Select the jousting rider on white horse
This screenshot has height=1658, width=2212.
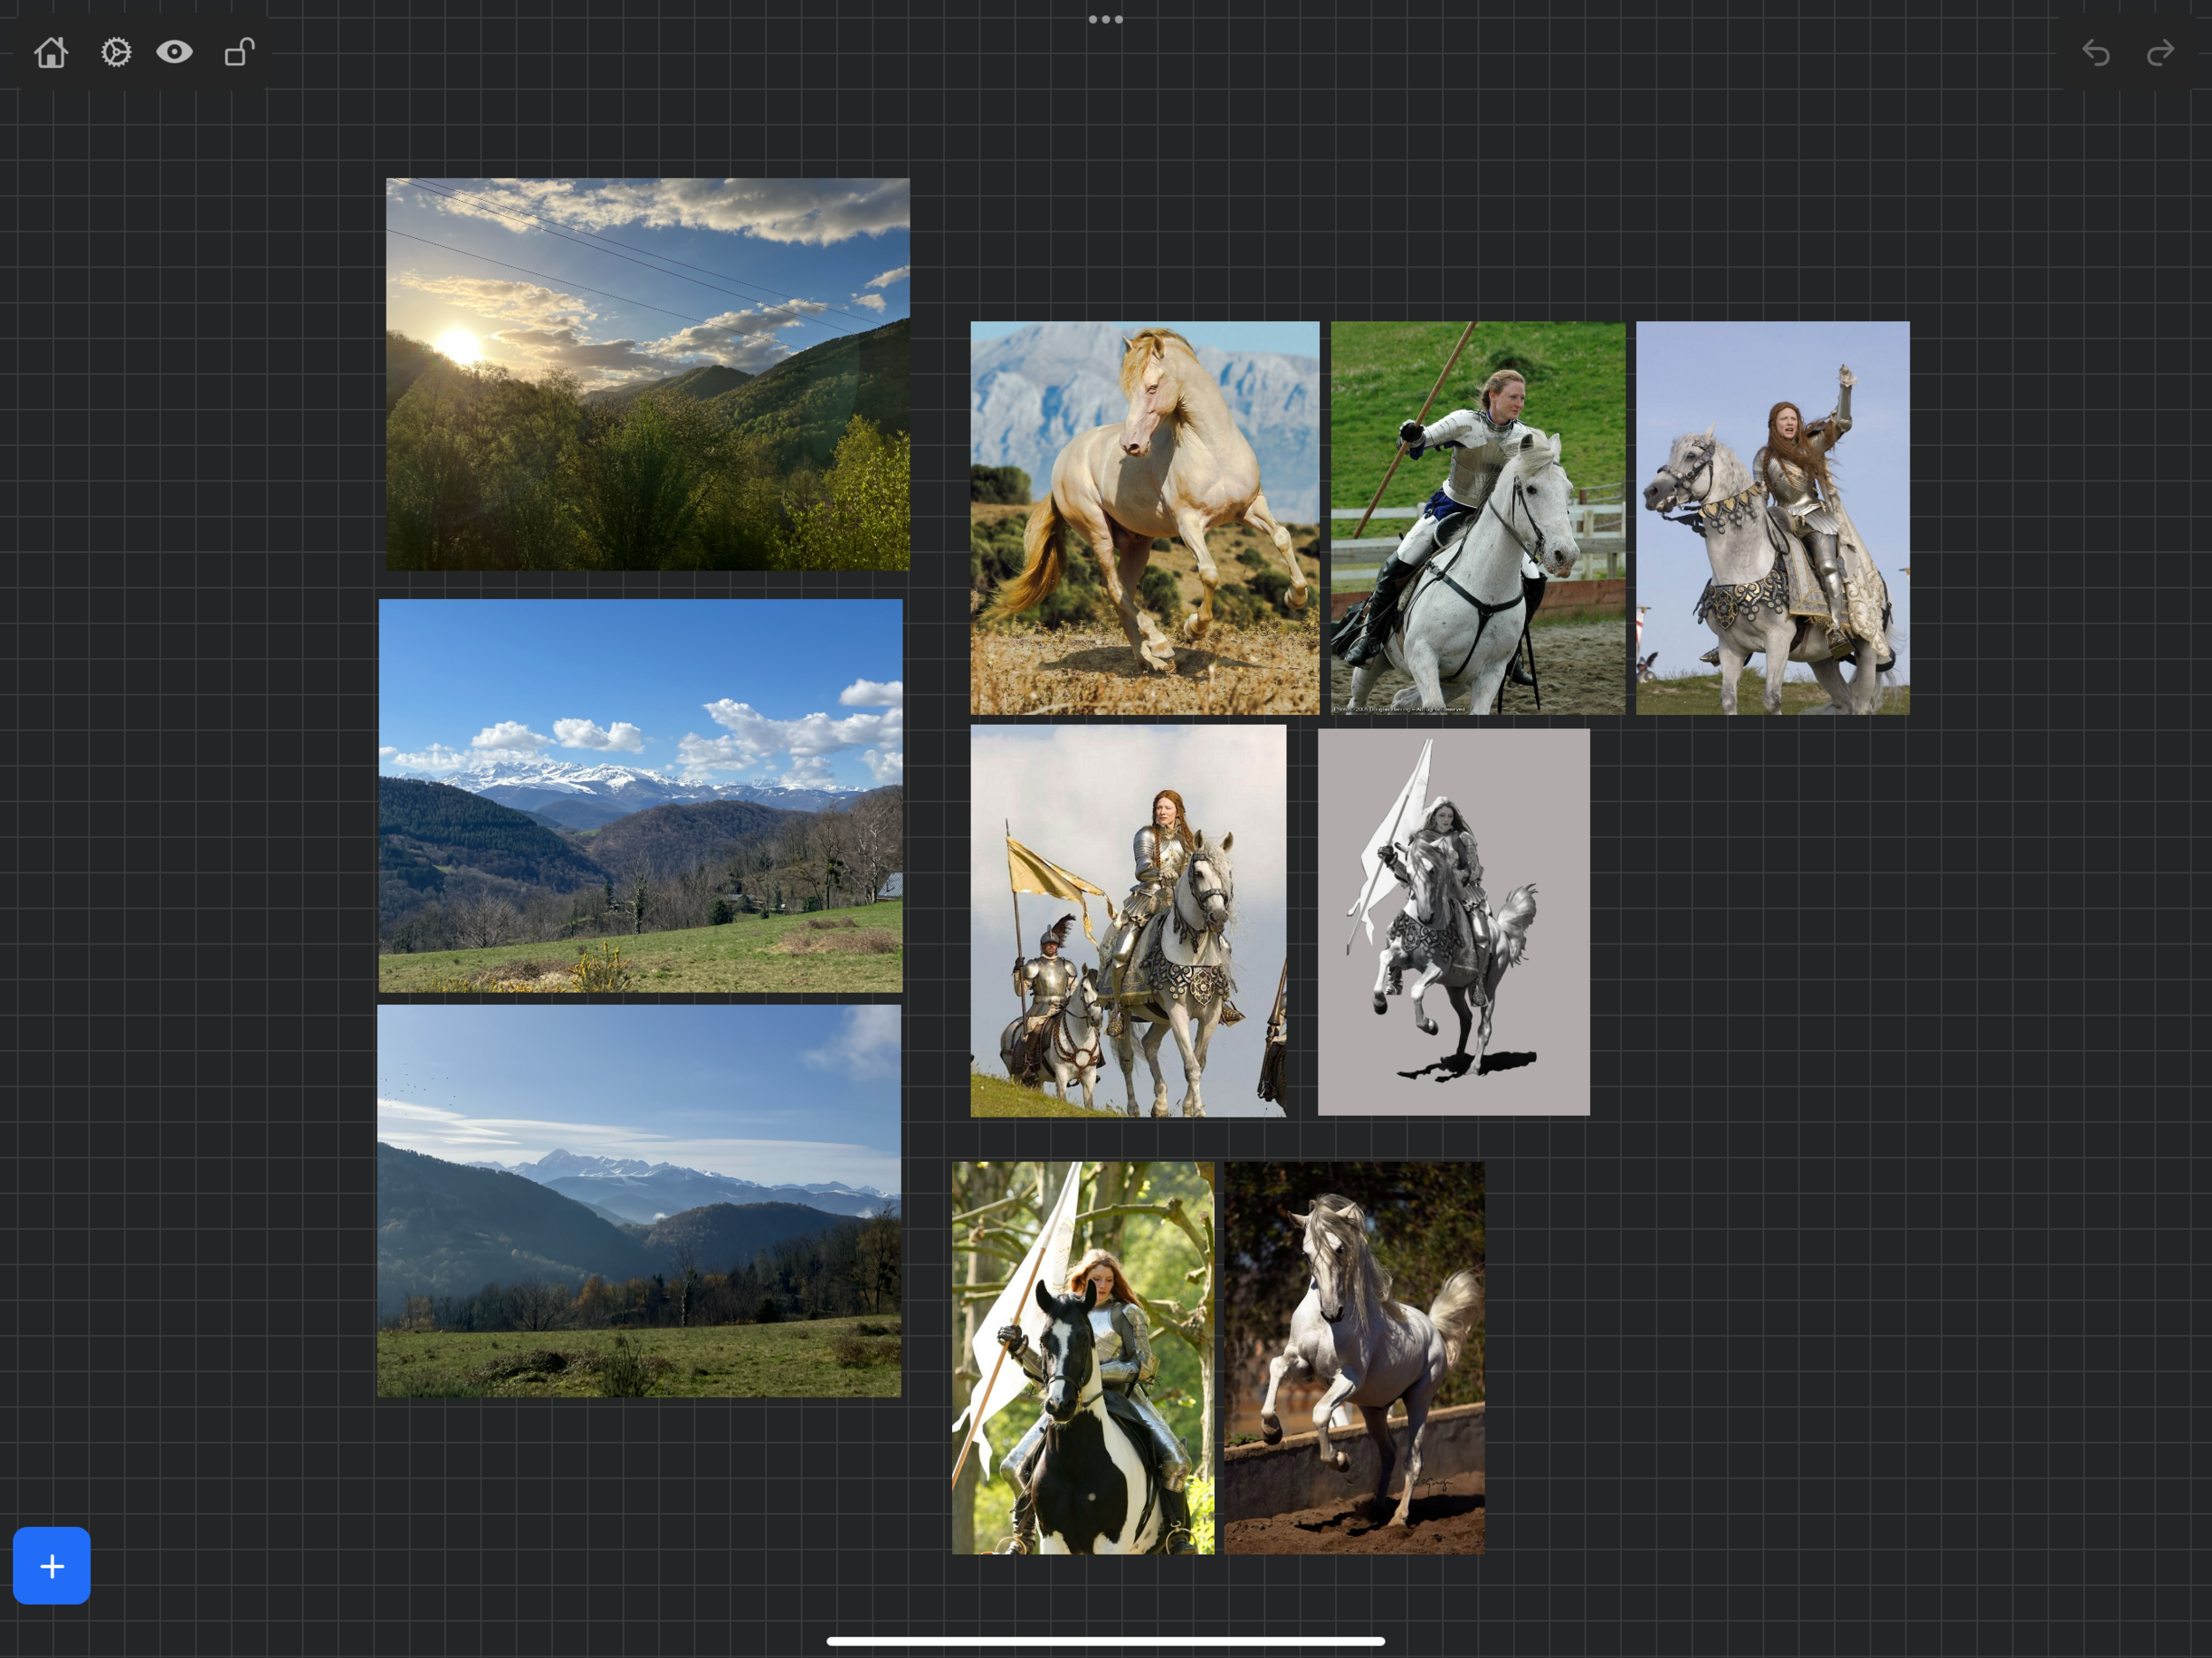tap(1477, 517)
